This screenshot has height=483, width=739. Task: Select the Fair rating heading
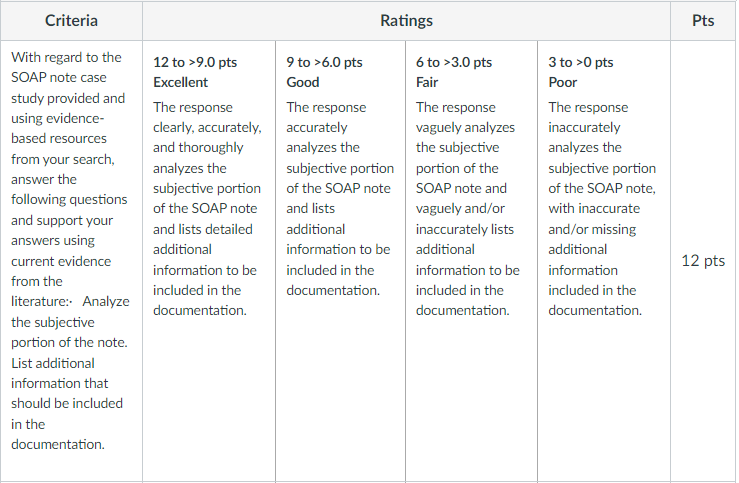427,82
